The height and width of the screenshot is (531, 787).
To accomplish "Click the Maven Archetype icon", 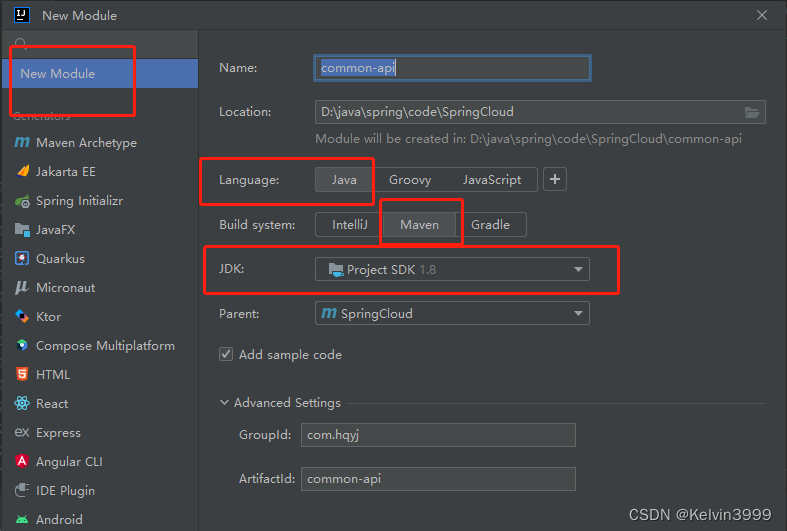I will (x=22, y=143).
